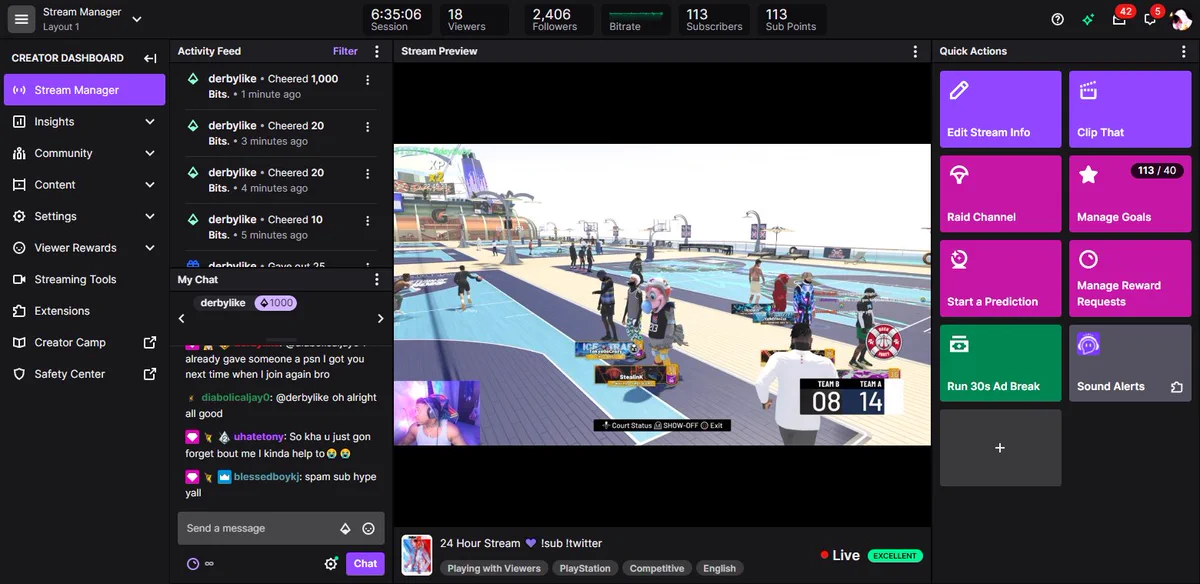The width and height of the screenshot is (1200, 584).
Task: Open options for Cheered 1,000 activity
Action: click(x=367, y=80)
